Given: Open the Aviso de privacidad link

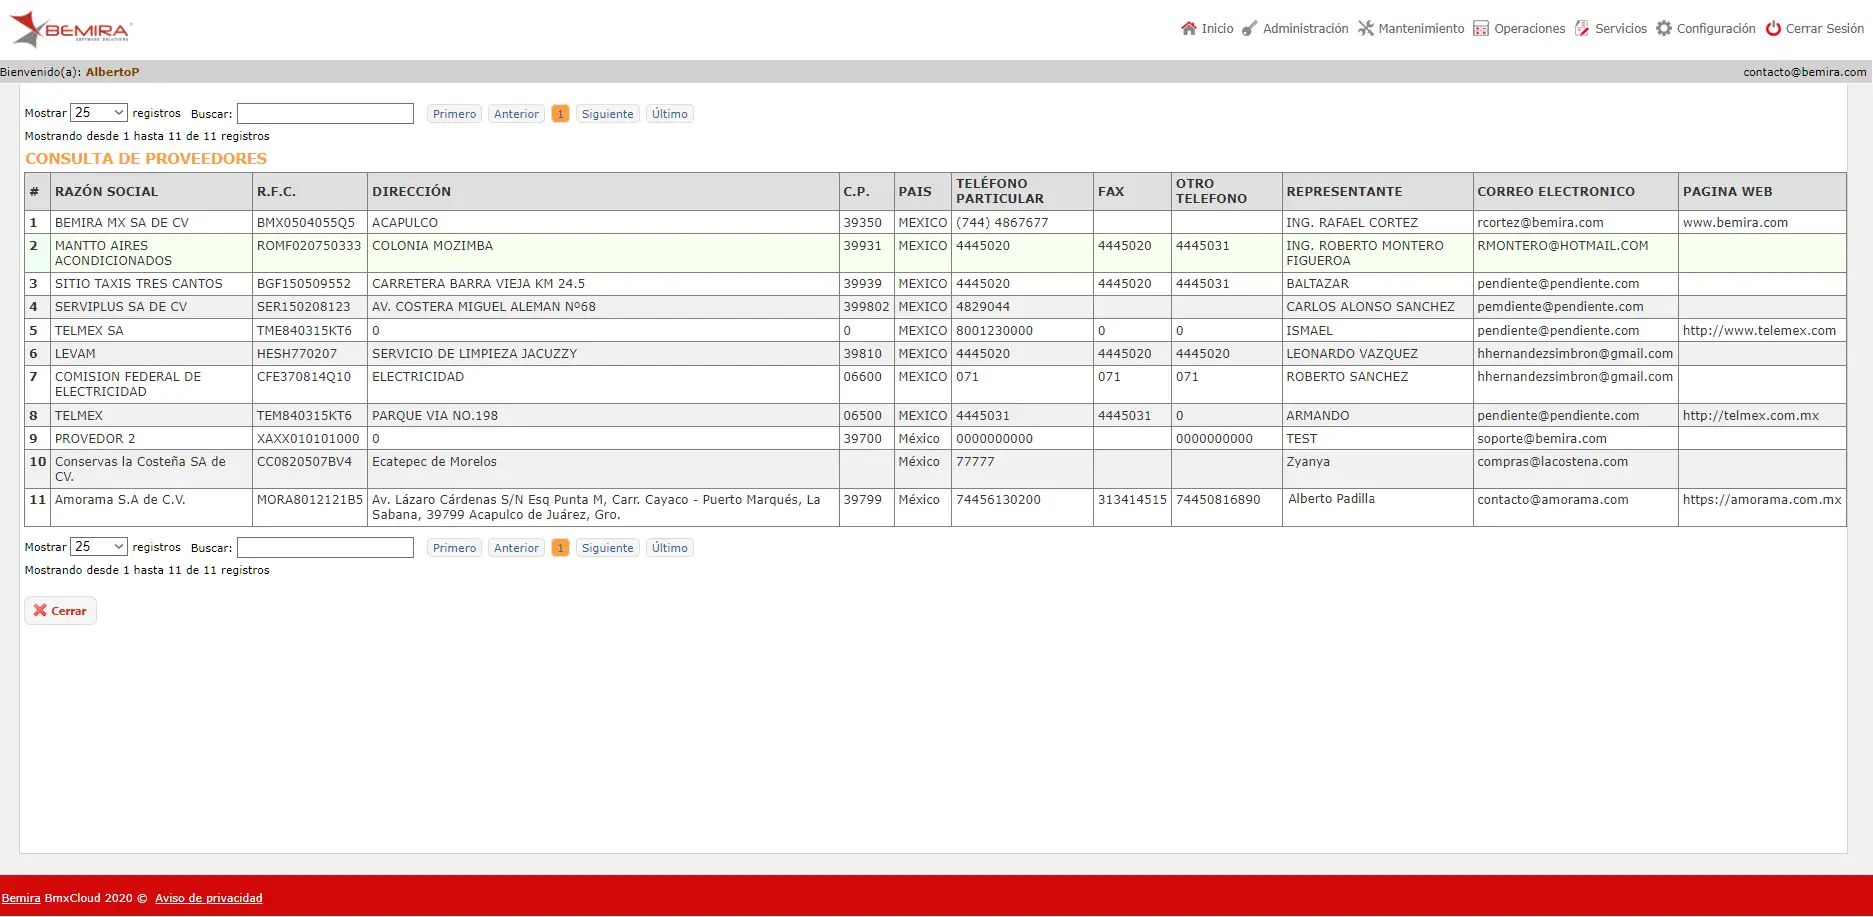Looking at the screenshot, I should 209,898.
